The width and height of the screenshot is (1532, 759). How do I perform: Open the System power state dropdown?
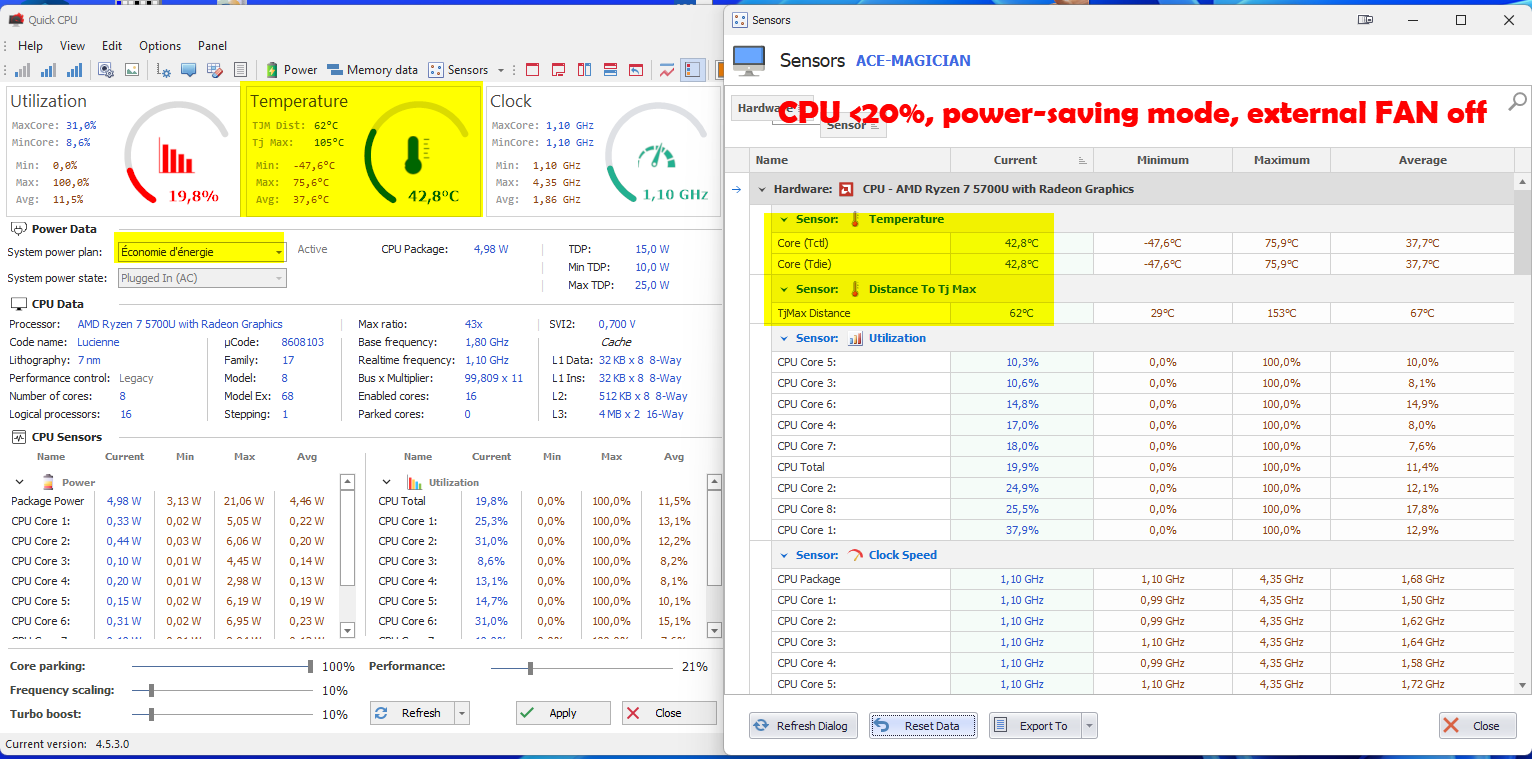pyautogui.click(x=202, y=278)
